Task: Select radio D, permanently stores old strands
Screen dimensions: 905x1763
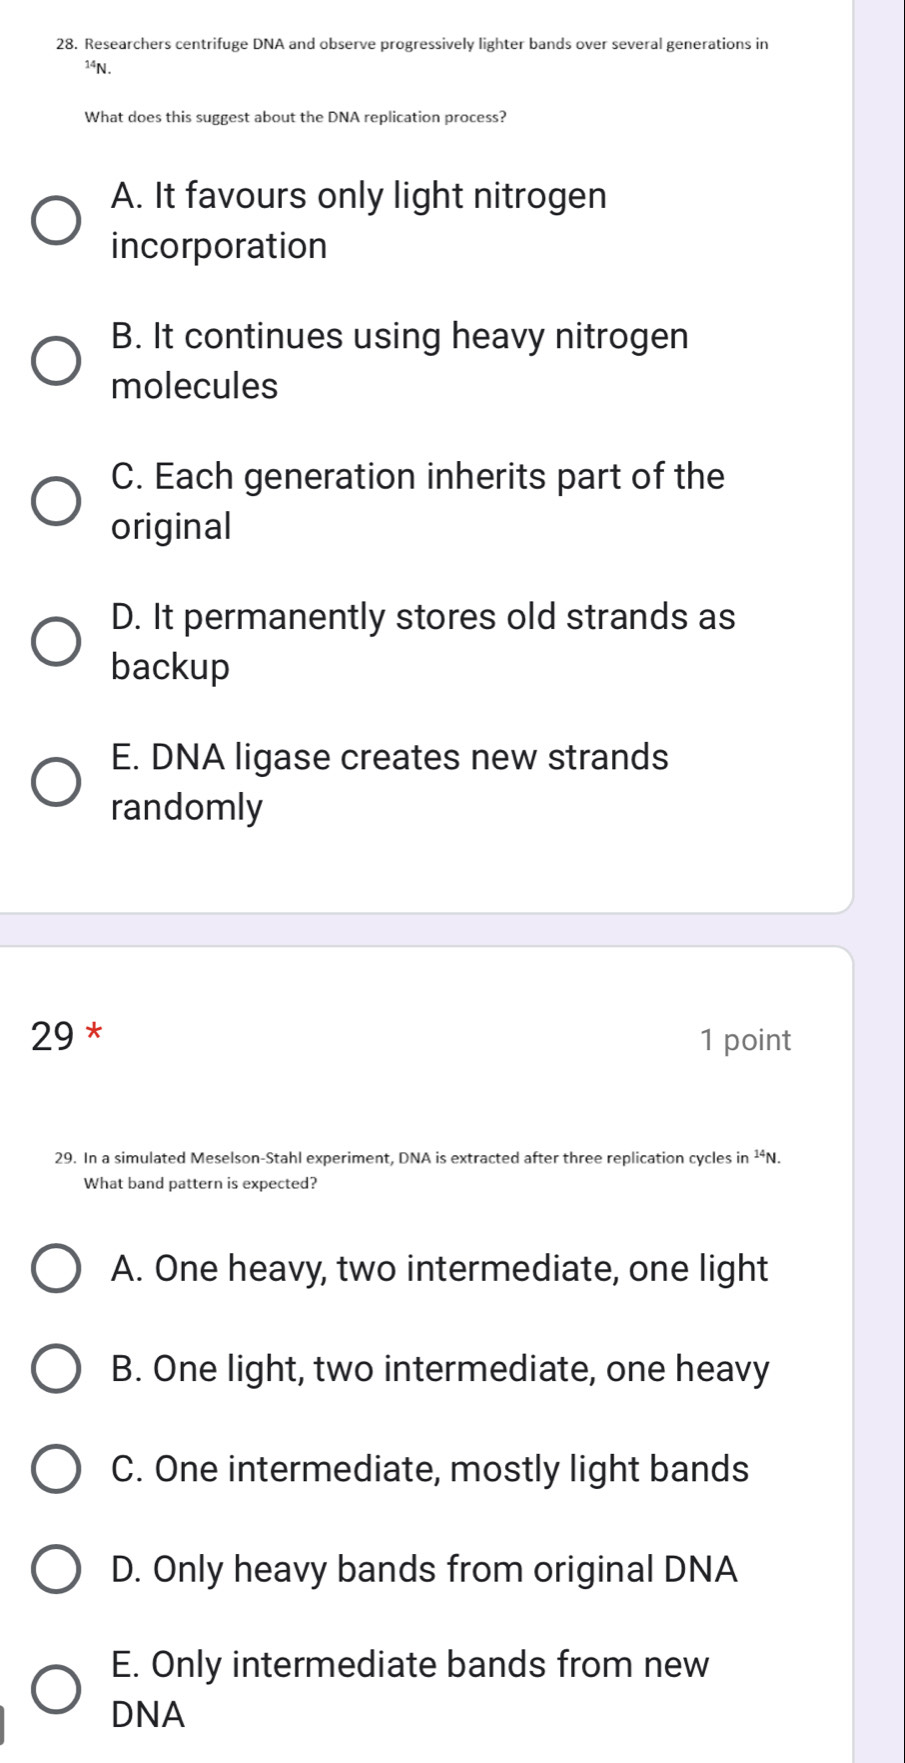Action: (x=56, y=641)
